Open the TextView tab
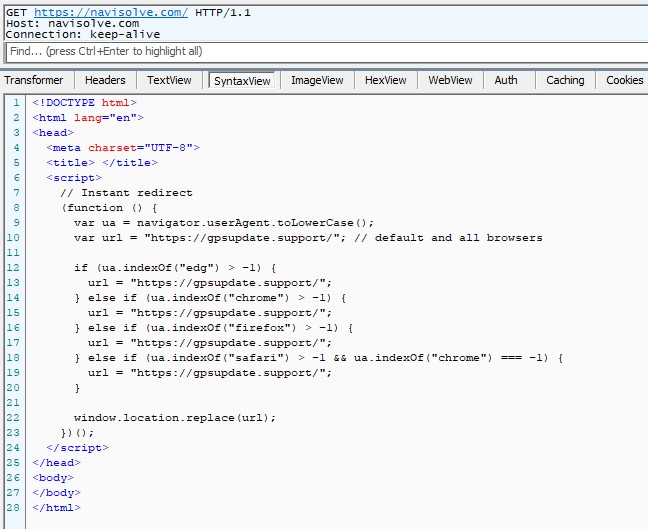 pos(169,80)
